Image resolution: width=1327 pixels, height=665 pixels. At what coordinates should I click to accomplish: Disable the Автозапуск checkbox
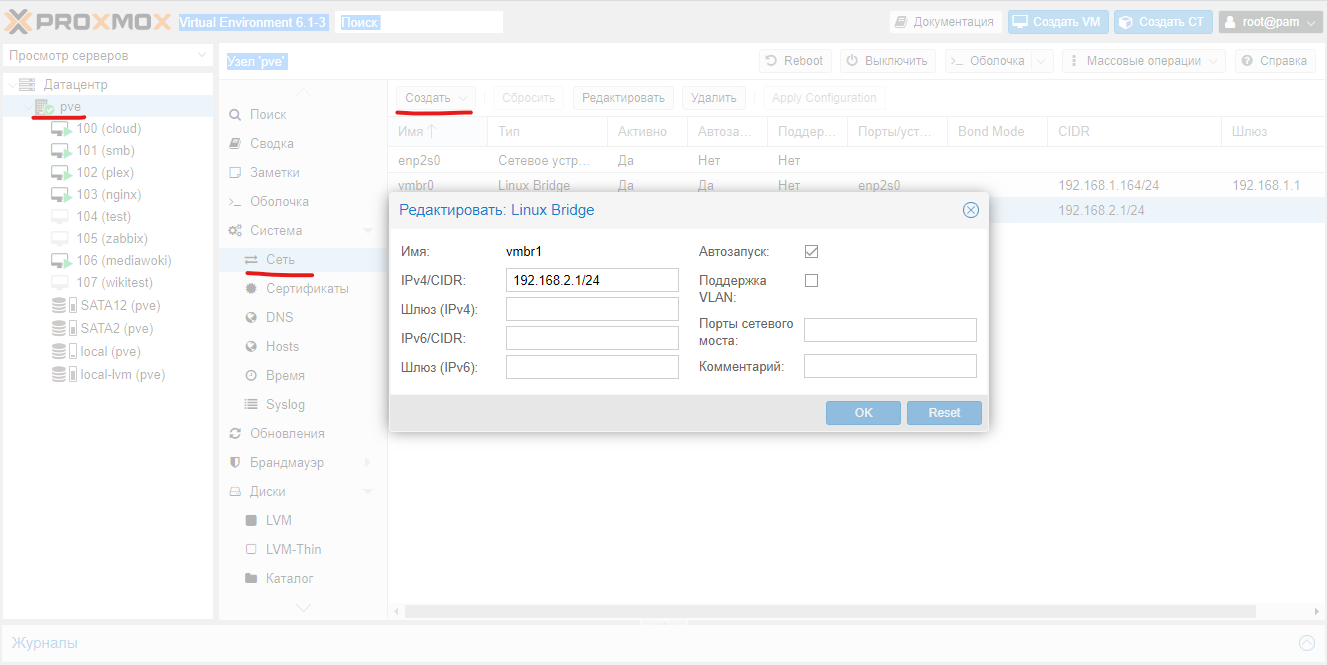point(811,252)
